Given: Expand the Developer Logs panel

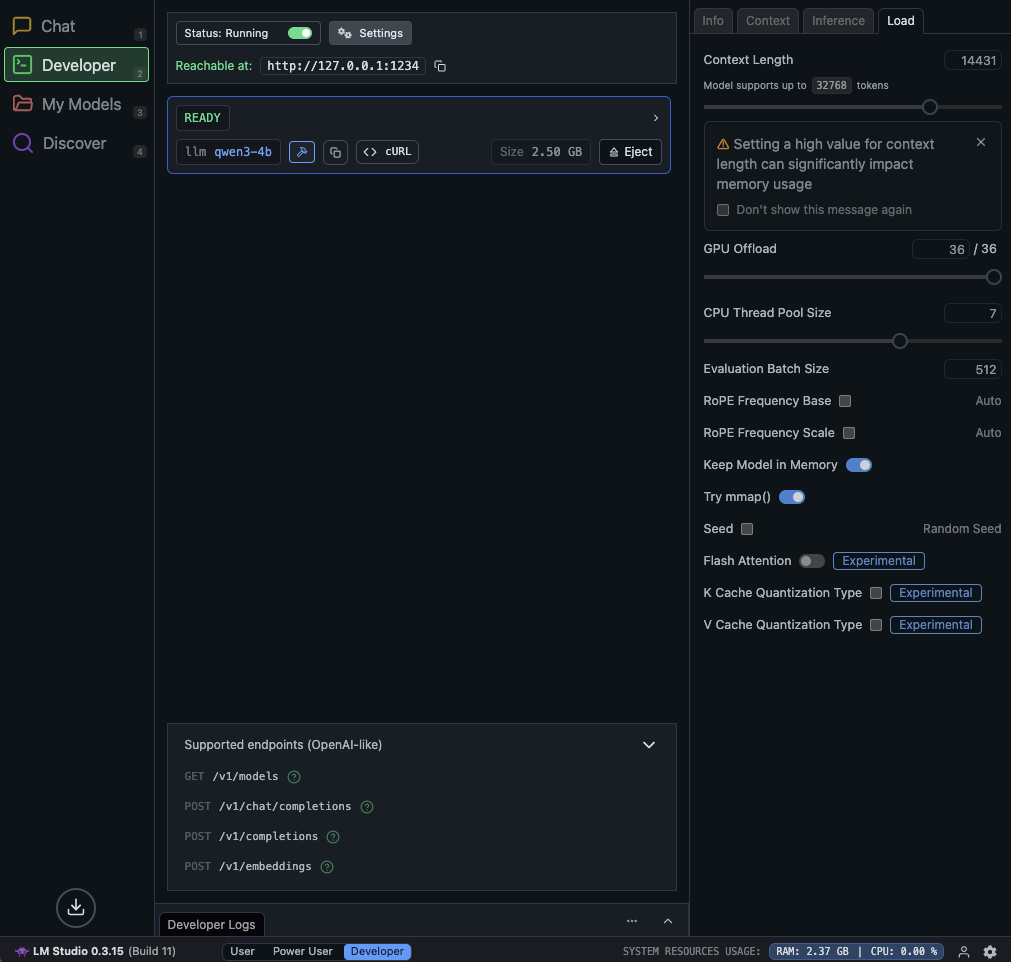Looking at the screenshot, I should point(668,921).
